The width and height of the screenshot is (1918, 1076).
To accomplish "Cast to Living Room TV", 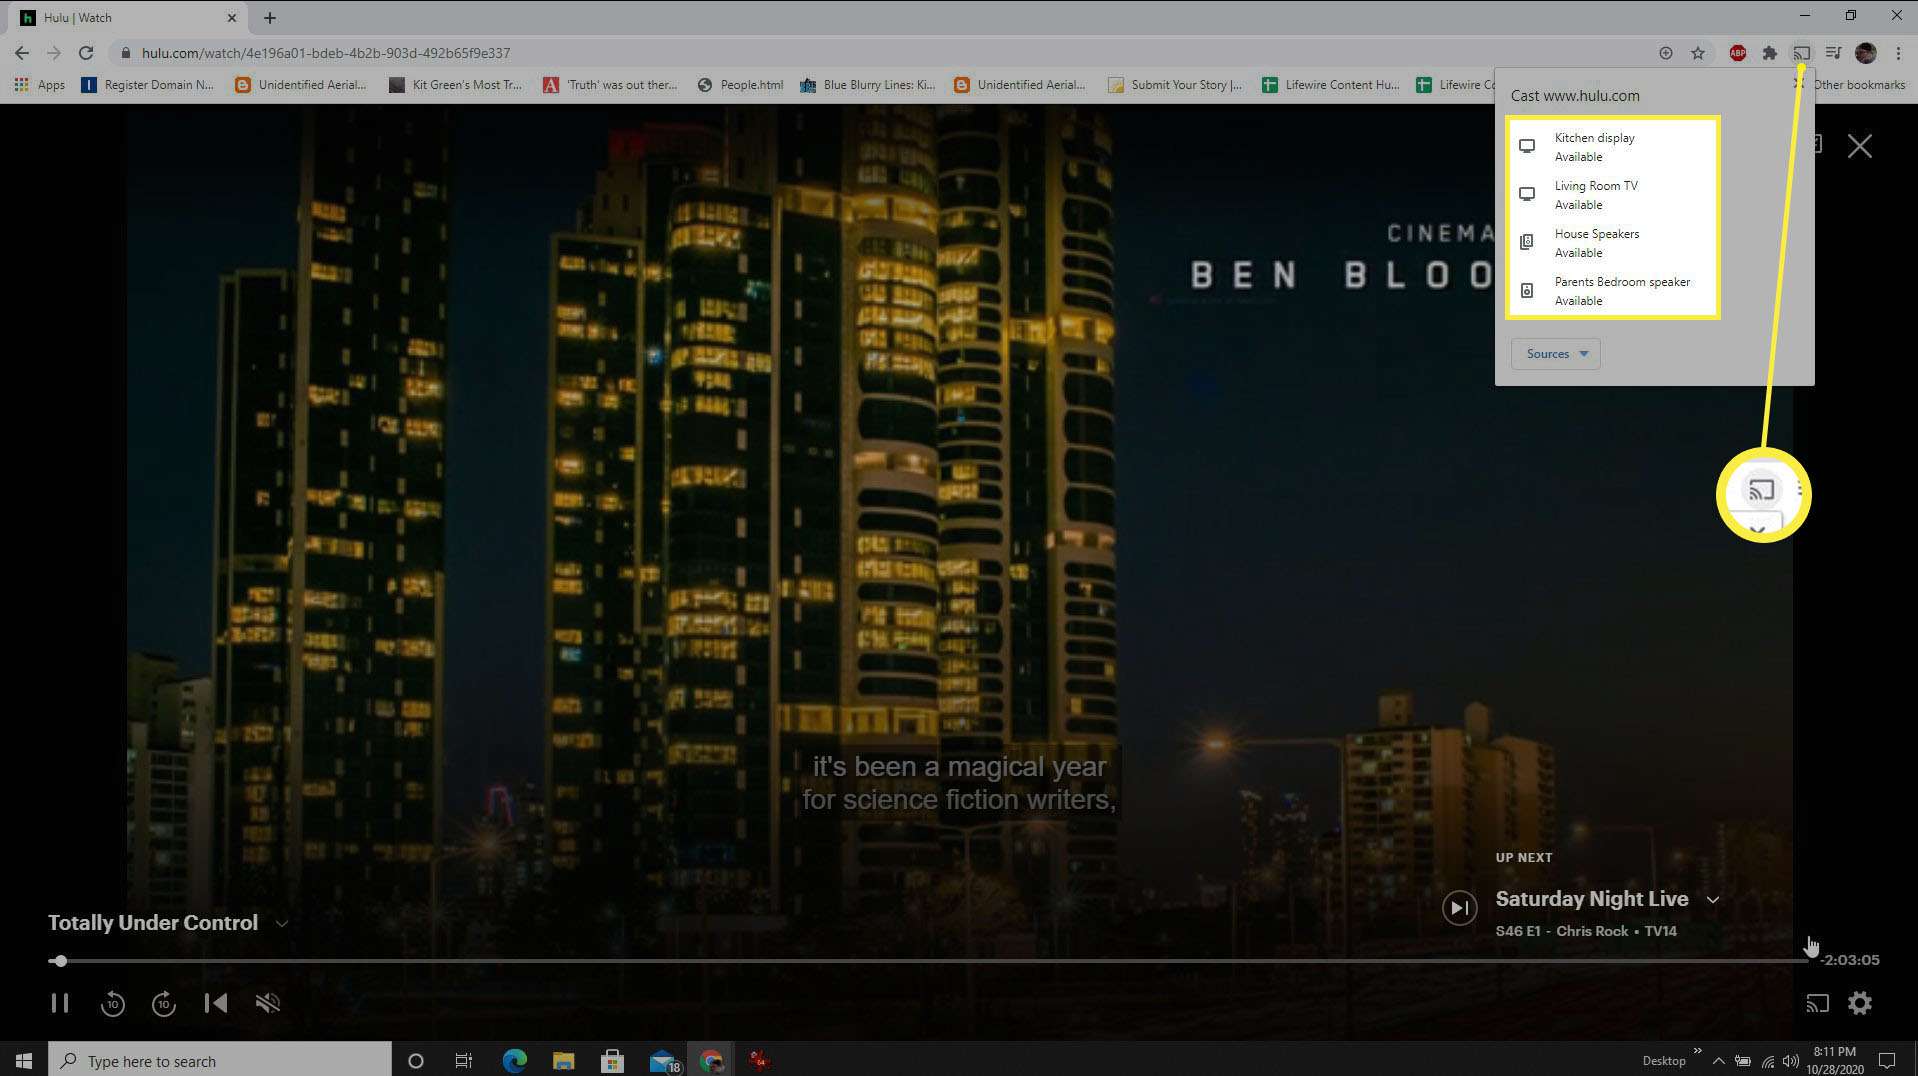I will 1613,195.
